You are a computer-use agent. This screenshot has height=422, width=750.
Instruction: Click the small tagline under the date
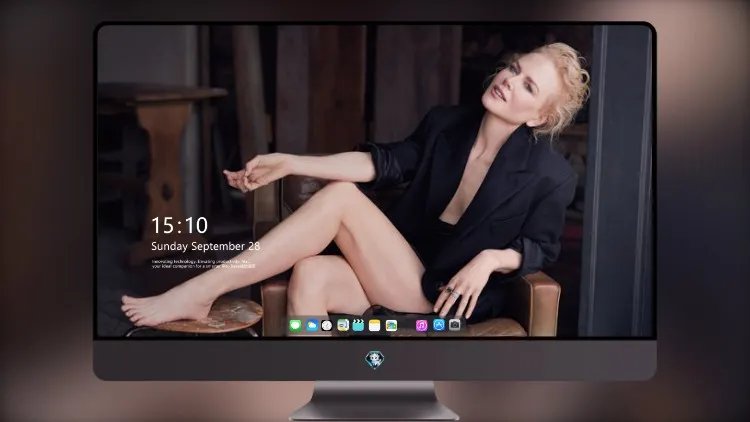(204, 264)
